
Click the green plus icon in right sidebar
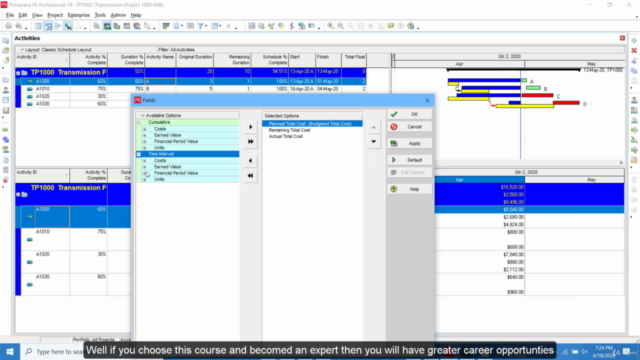634,41
